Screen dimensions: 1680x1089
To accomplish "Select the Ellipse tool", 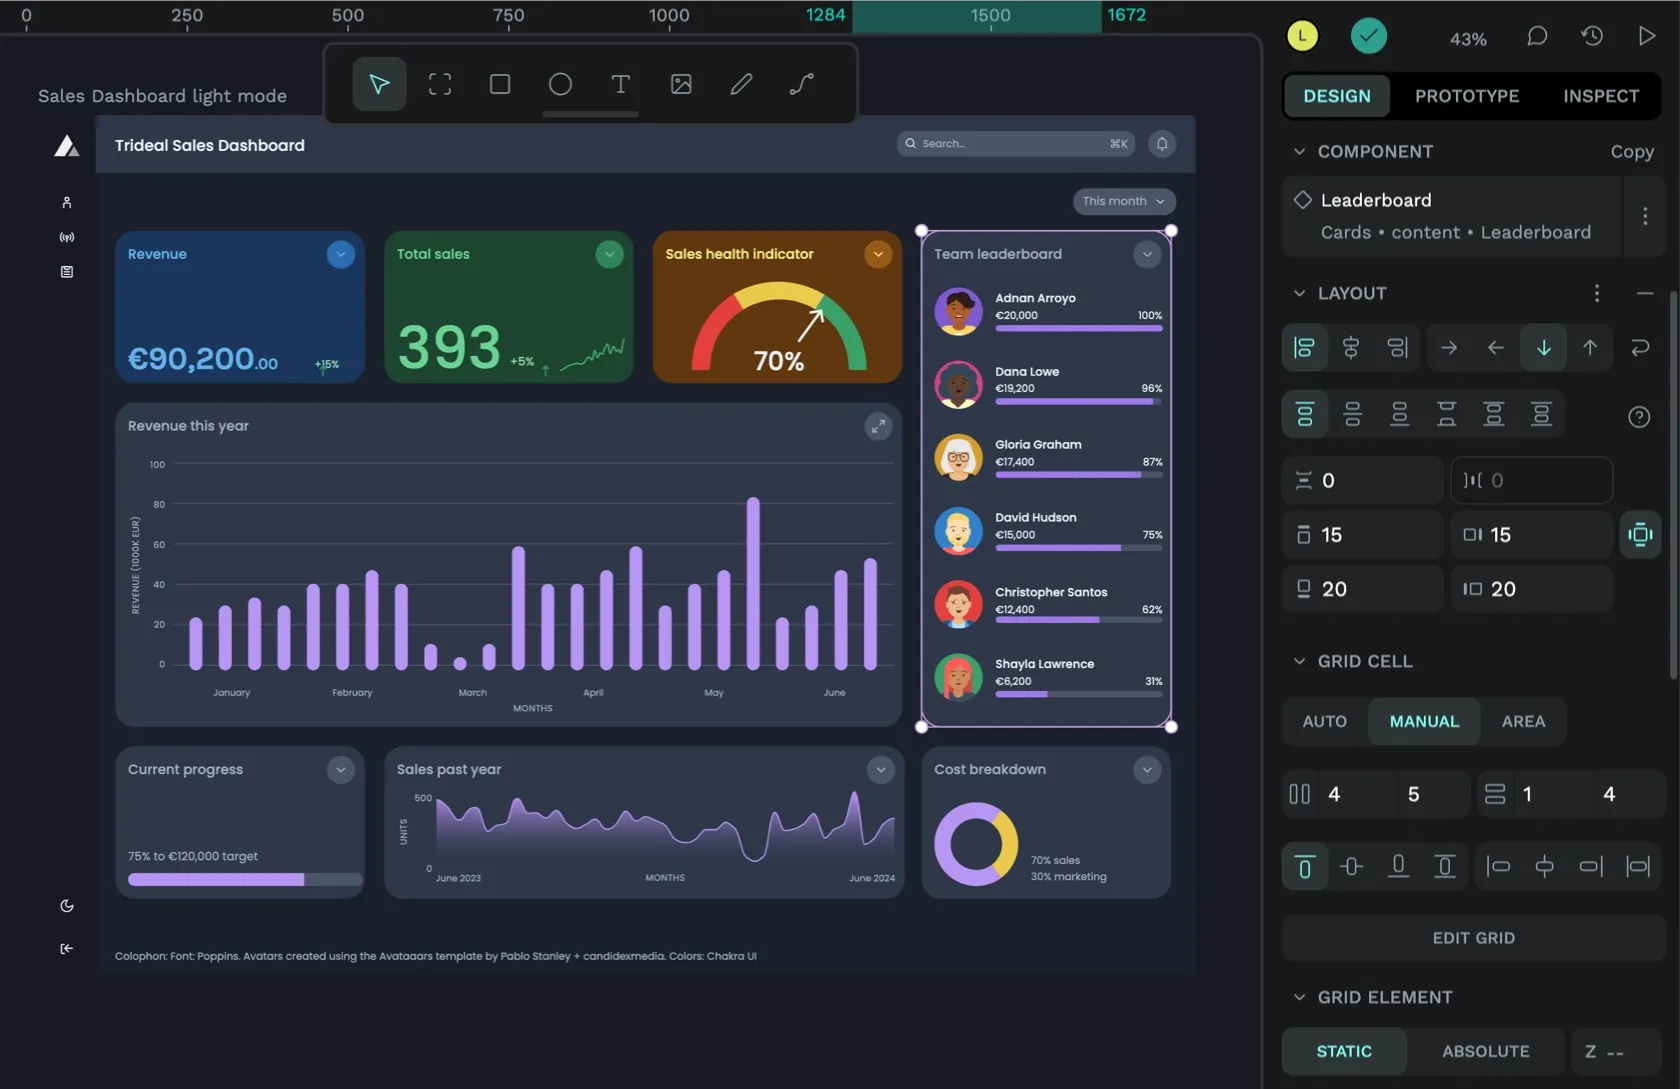I will pos(560,84).
